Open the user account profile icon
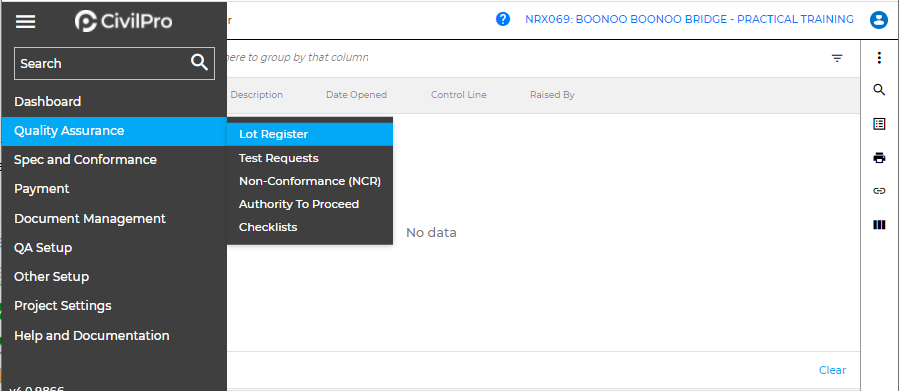899x391 pixels. pyautogui.click(x=878, y=20)
